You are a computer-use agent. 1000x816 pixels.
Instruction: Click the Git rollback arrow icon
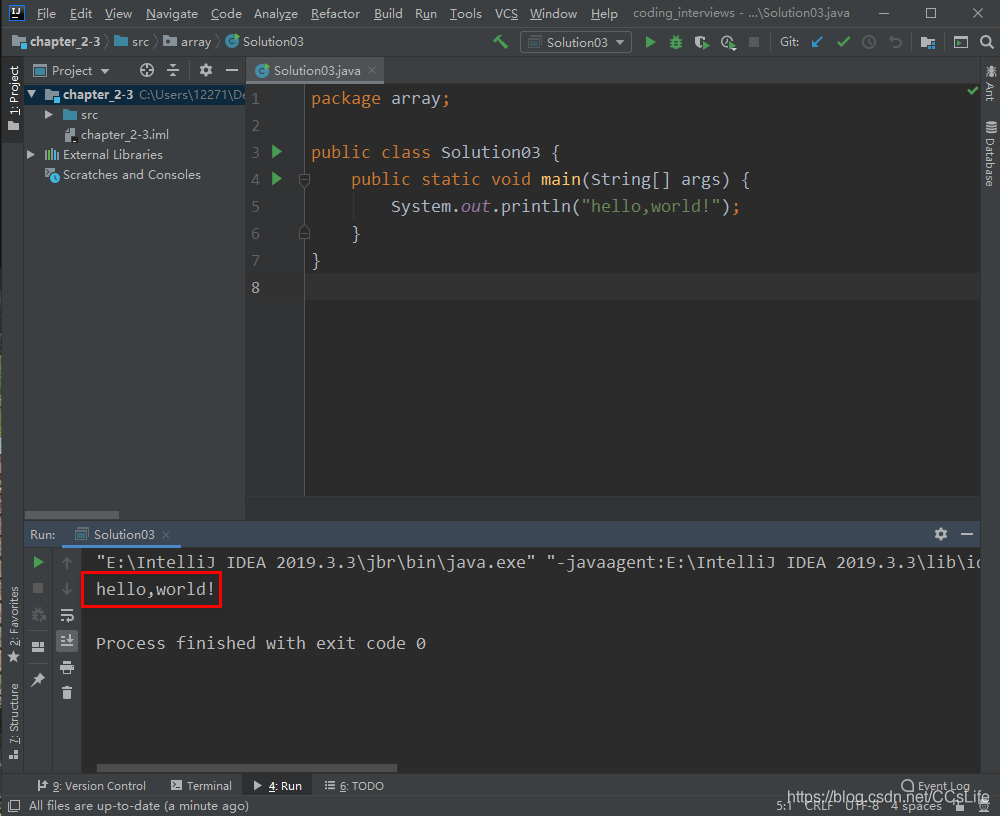point(895,42)
